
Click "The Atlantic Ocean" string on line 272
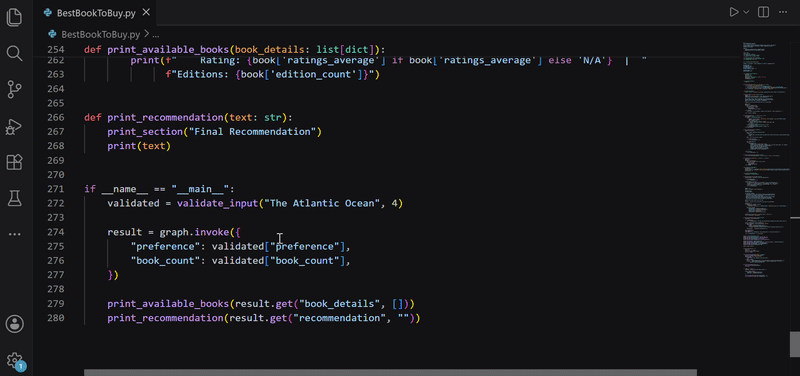point(322,203)
